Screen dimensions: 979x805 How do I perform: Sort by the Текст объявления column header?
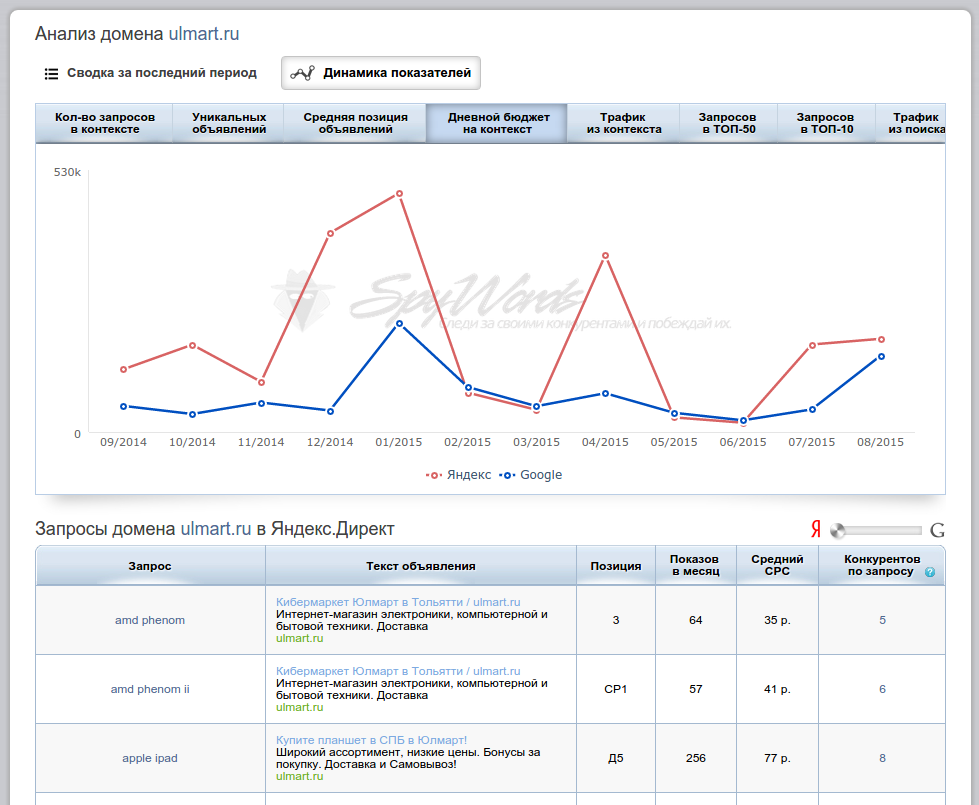click(x=421, y=566)
